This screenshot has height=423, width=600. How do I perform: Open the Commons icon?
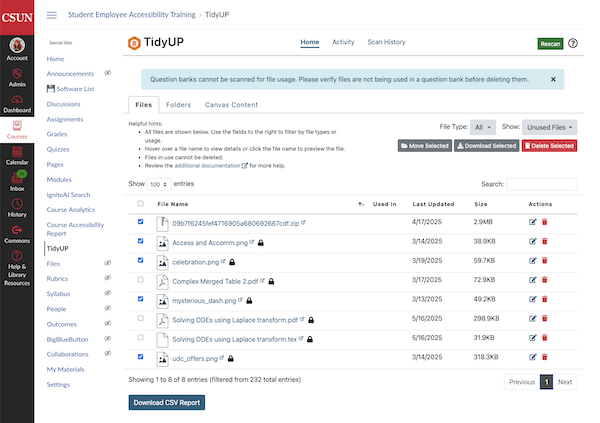click(17, 230)
